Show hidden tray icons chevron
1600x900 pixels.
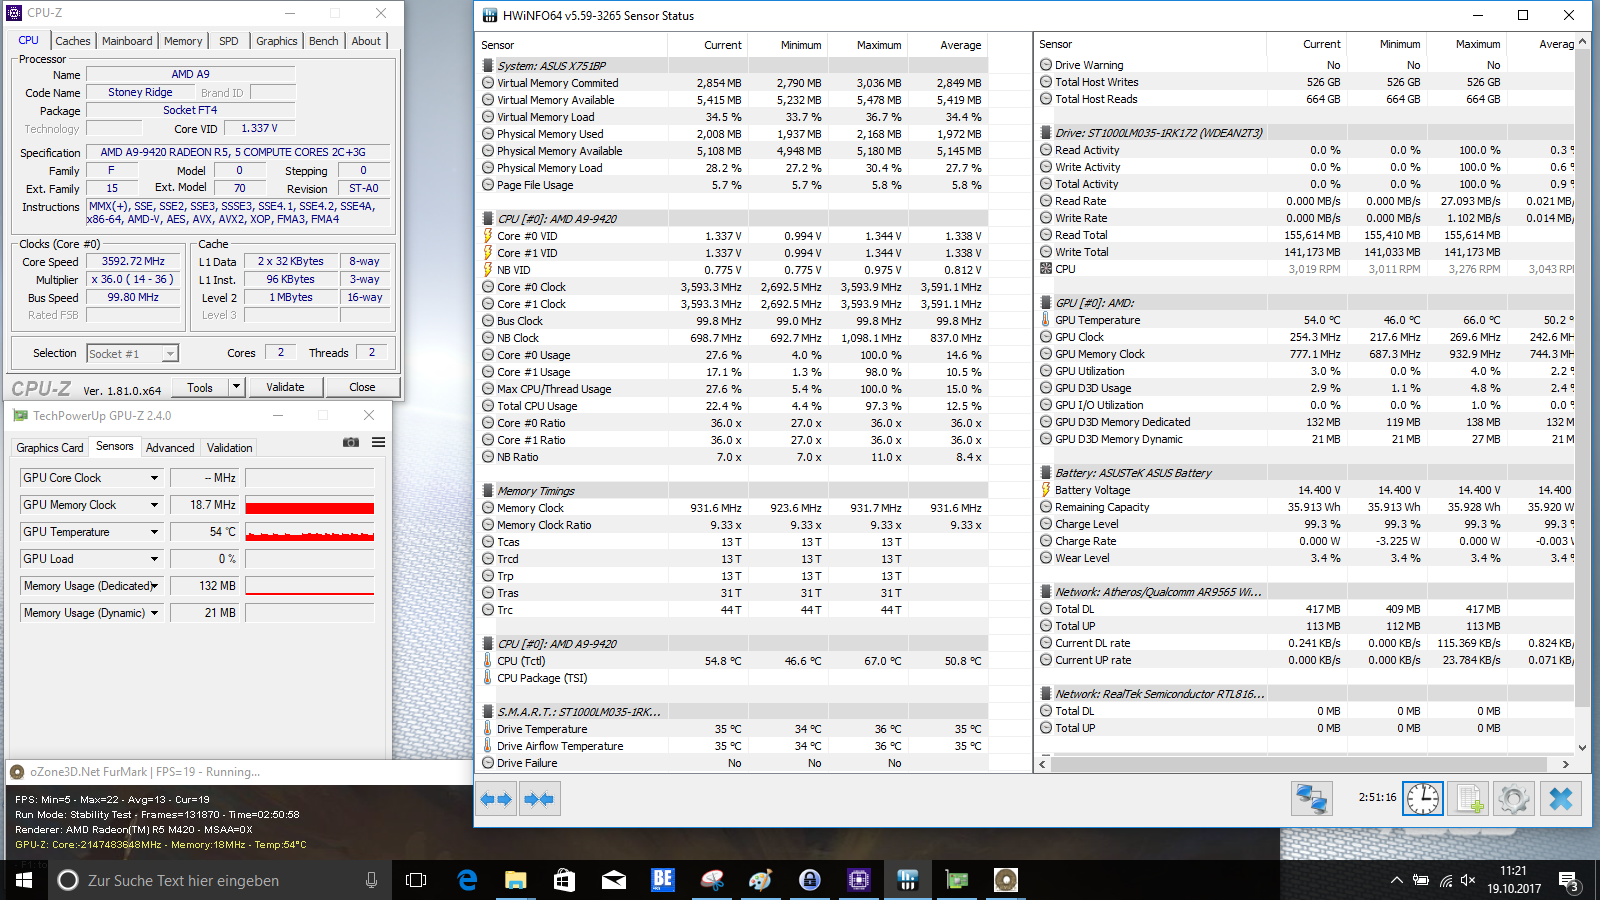coord(1396,881)
